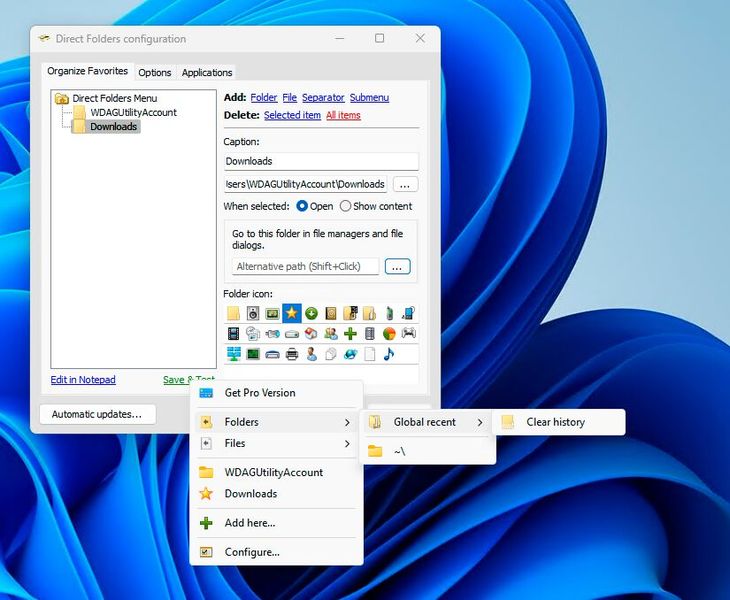The width and height of the screenshot is (730, 600).
Task: Select the printer folder icon
Action: point(292,355)
